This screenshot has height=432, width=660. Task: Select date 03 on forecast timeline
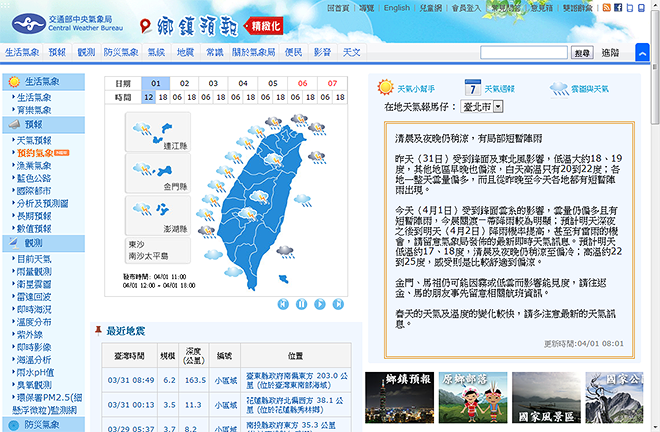point(215,83)
